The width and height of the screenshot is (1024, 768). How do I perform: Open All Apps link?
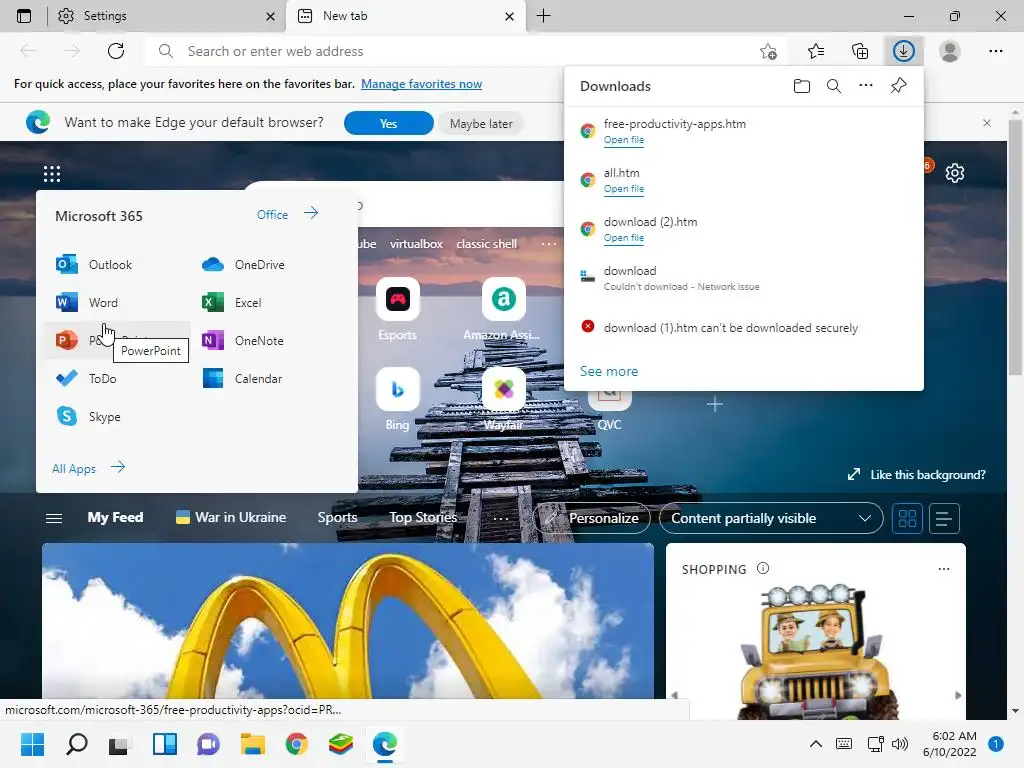tap(89, 468)
